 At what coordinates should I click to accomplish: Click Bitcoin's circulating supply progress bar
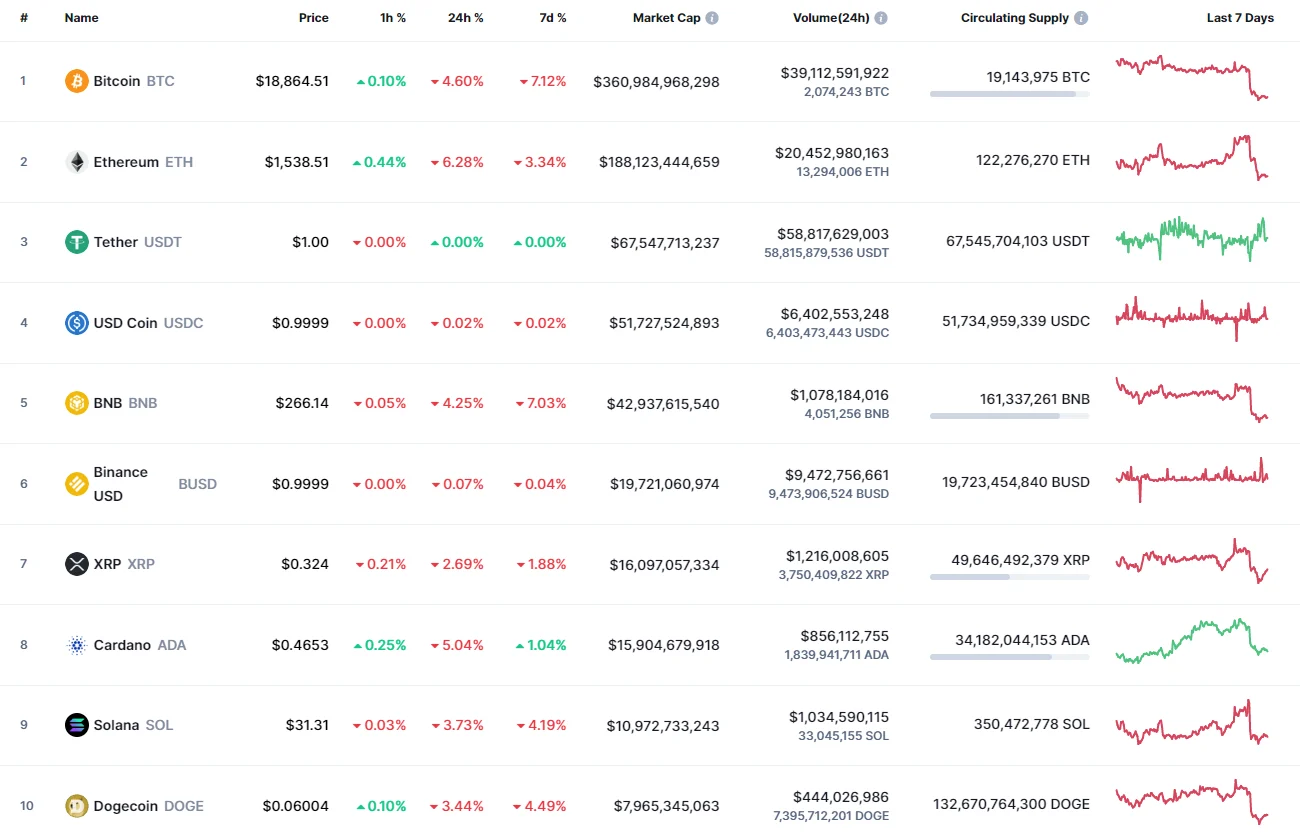1009,94
